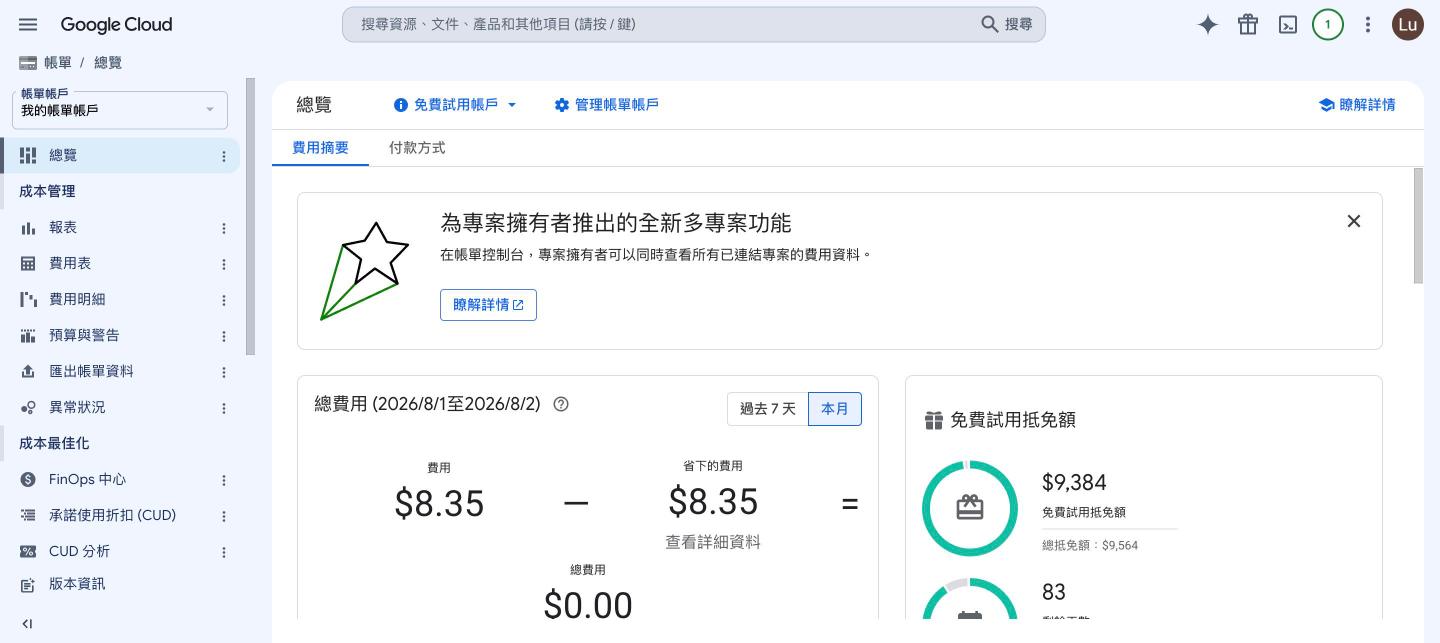Open notifications badge showing 1
This screenshot has height=643, width=1440.
point(1328,25)
